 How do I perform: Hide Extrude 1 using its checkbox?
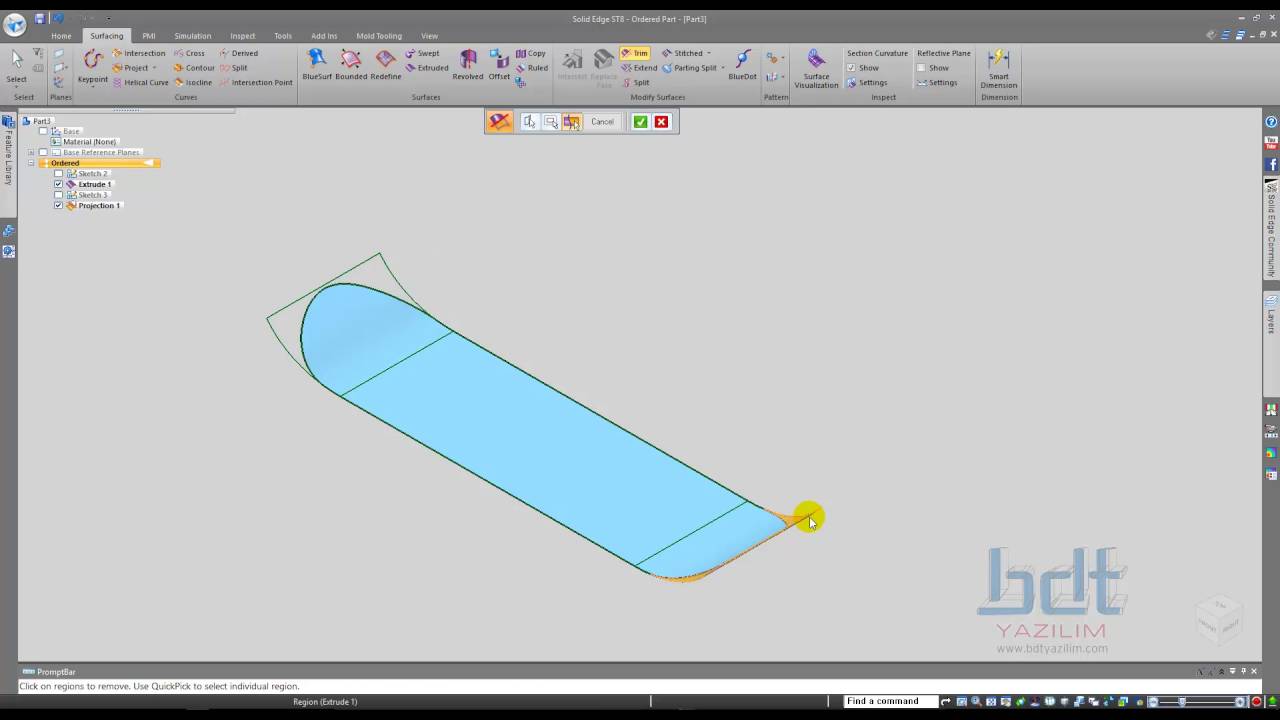pyautogui.click(x=58, y=184)
